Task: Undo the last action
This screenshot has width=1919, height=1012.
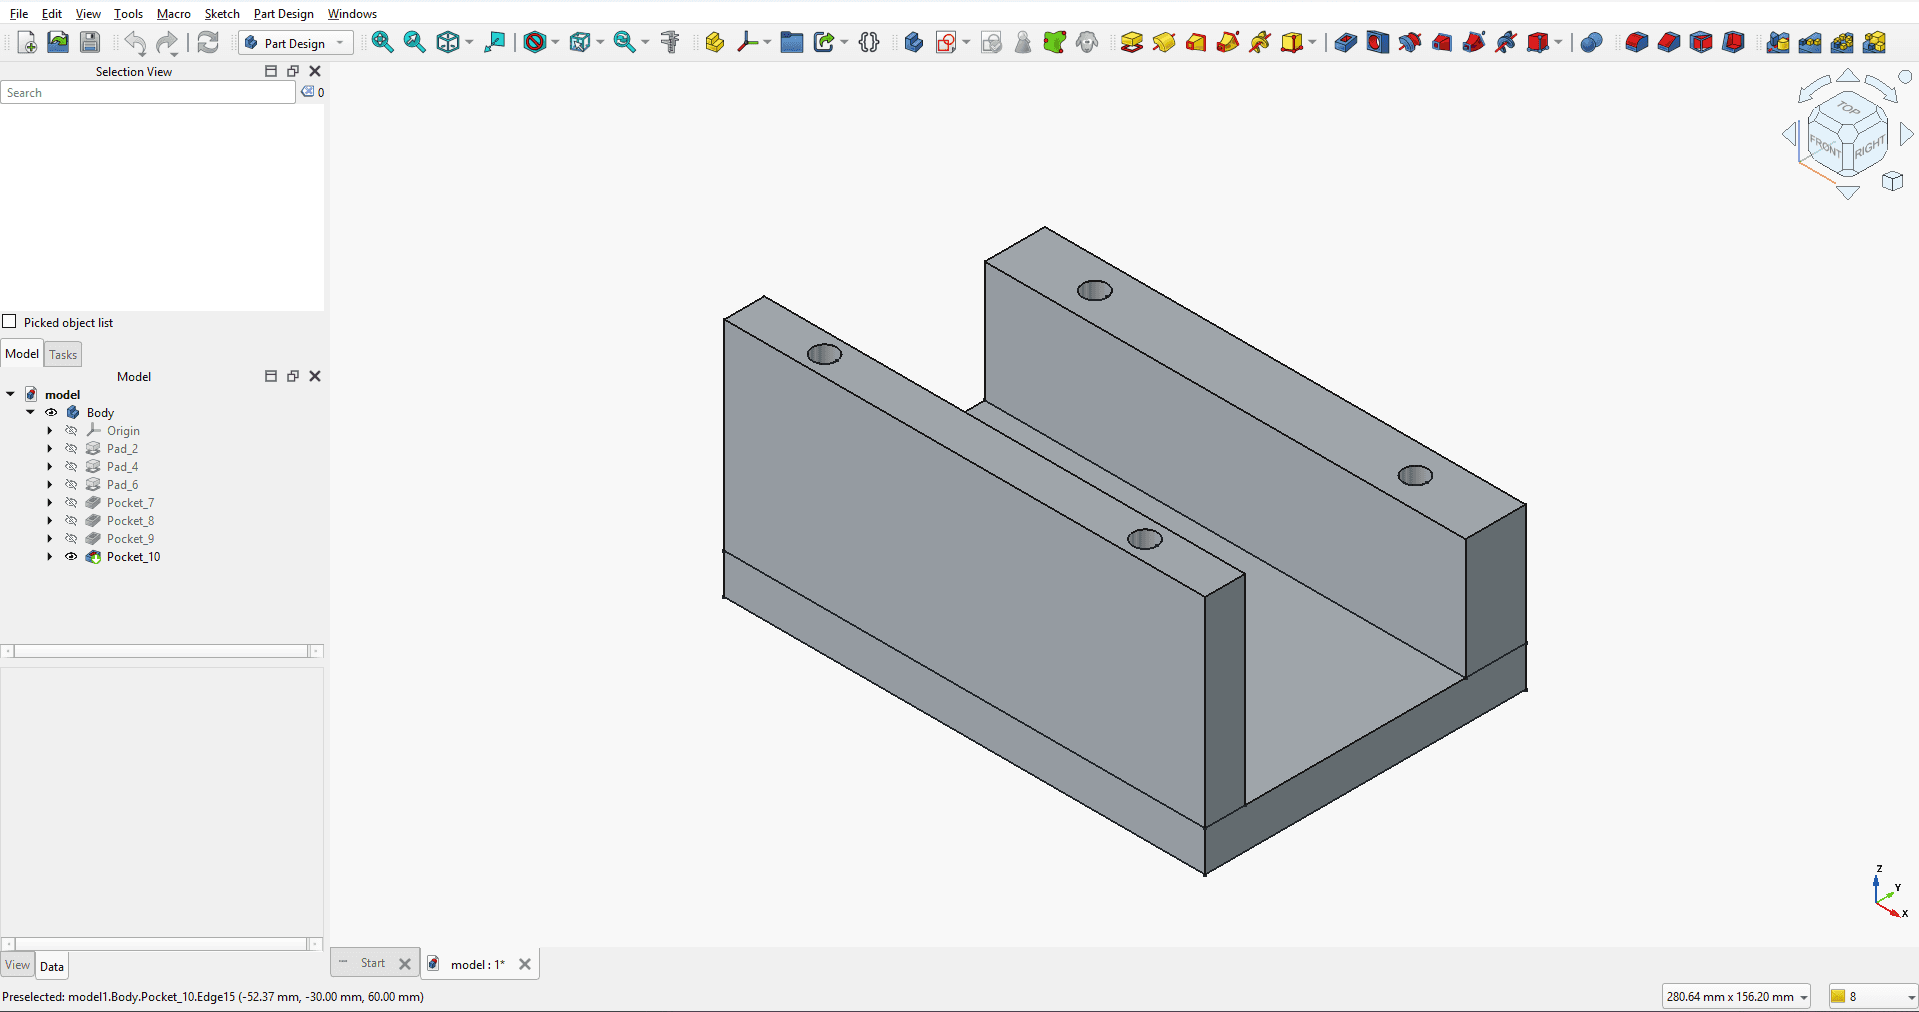Action: coord(135,42)
